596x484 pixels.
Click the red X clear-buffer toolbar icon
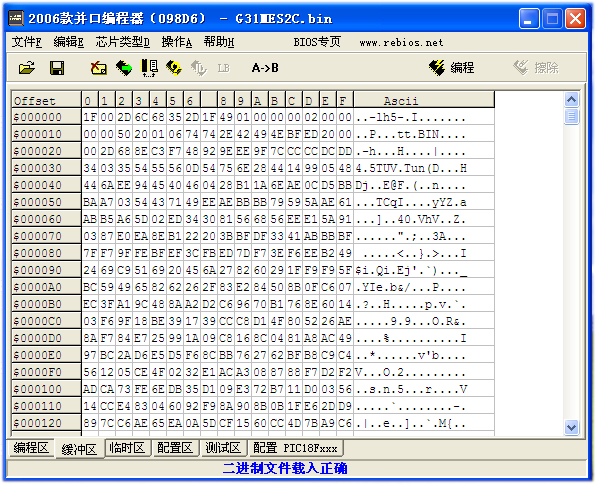pyautogui.click(x=98, y=68)
